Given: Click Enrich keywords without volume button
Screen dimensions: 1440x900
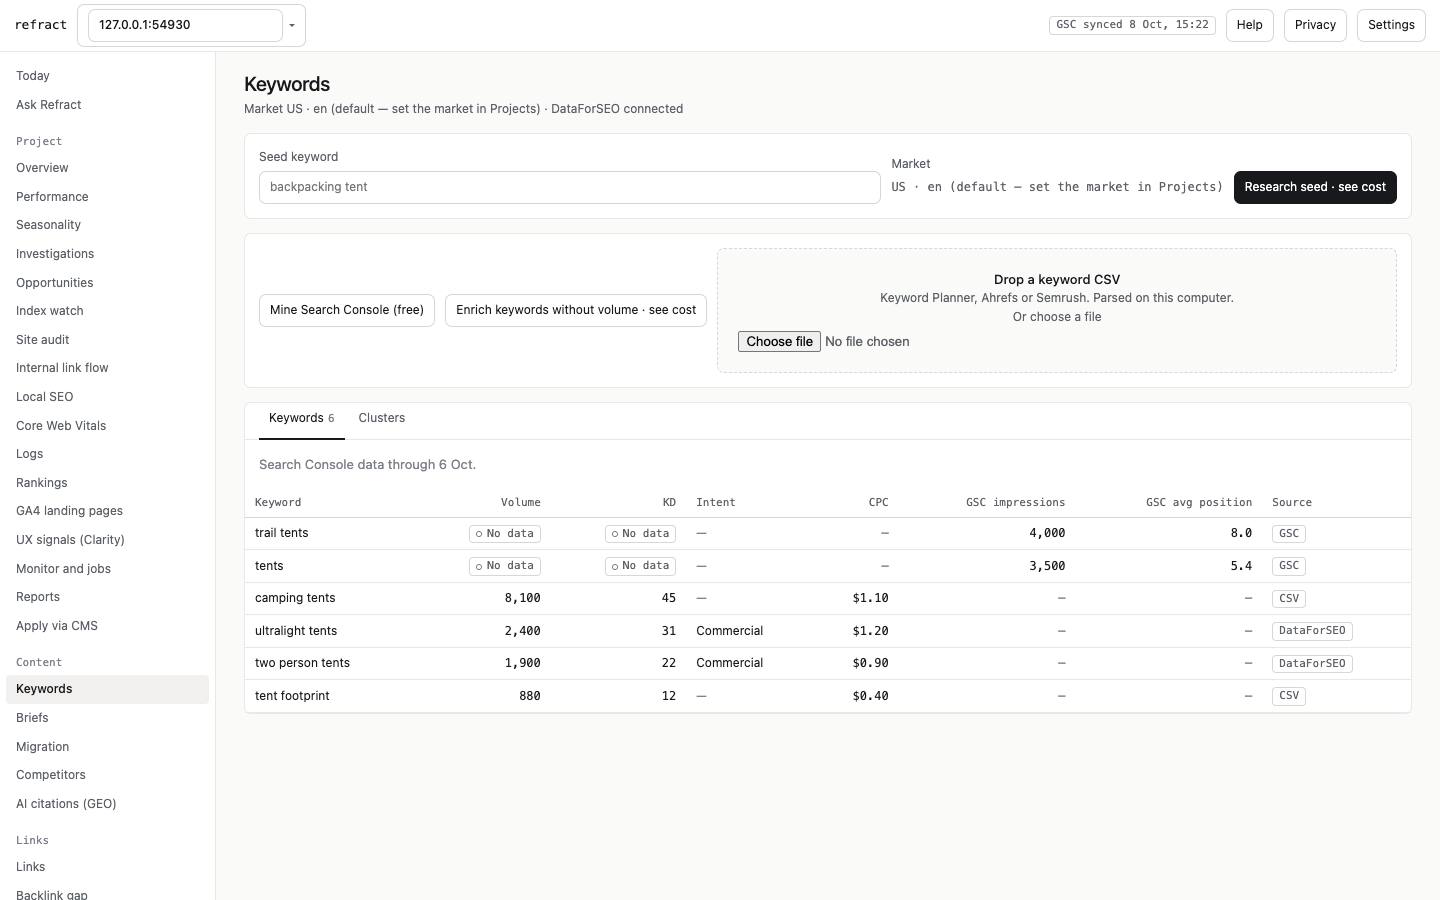Looking at the screenshot, I should [576, 310].
